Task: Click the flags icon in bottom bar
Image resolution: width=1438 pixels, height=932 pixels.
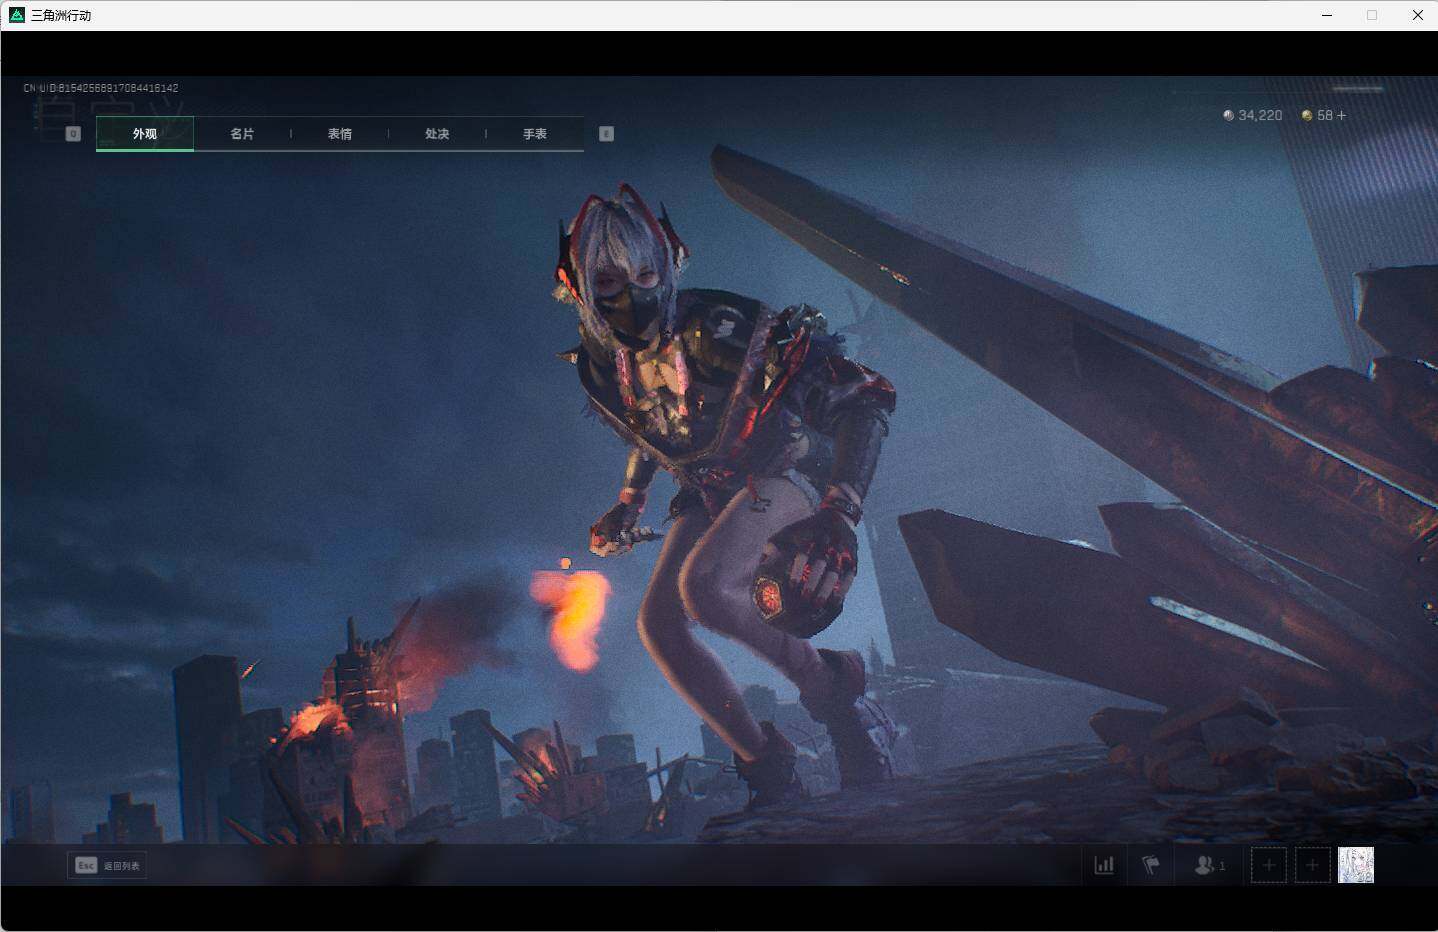Action: [1151, 865]
